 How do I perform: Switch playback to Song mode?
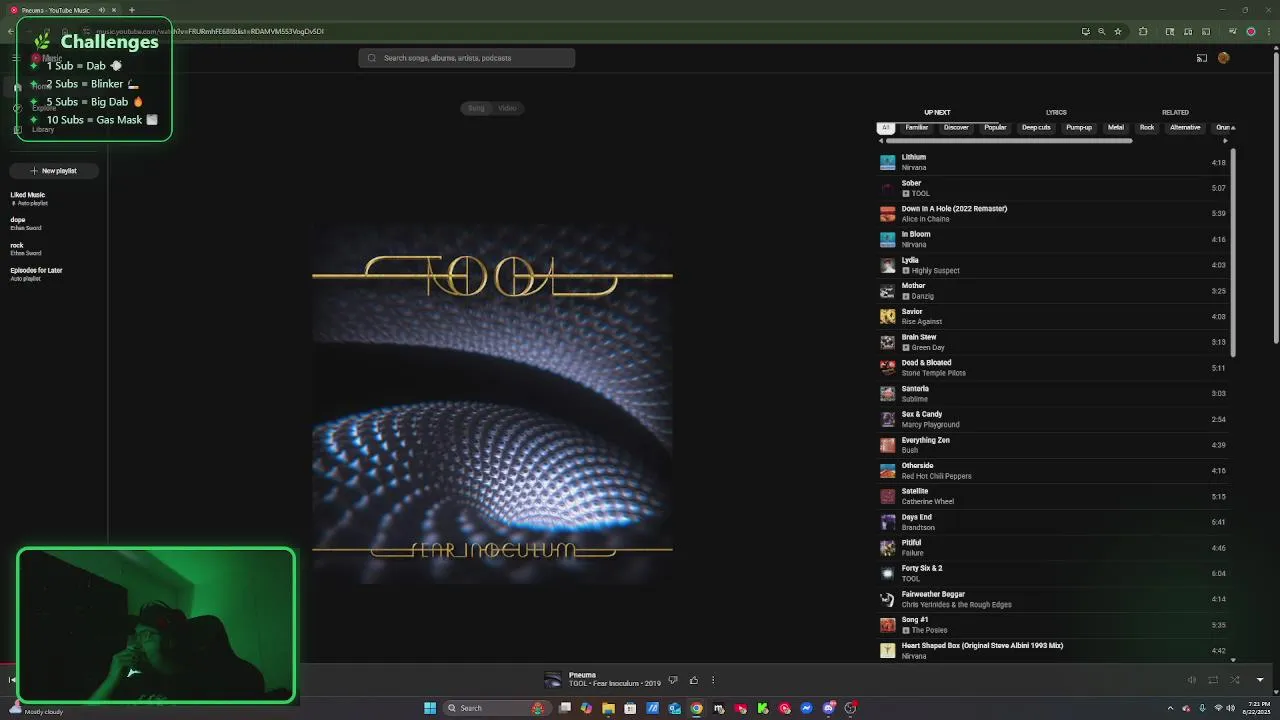point(477,108)
